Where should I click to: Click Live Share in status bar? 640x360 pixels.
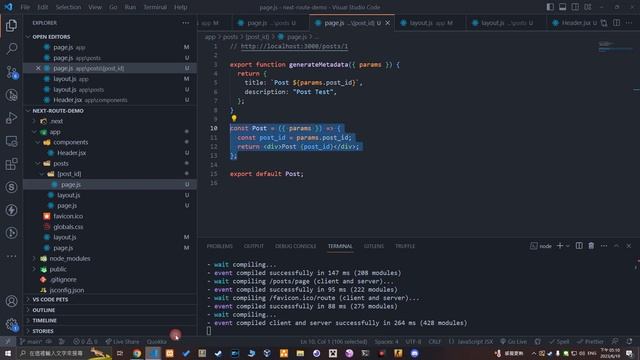[x=122, y=342]
